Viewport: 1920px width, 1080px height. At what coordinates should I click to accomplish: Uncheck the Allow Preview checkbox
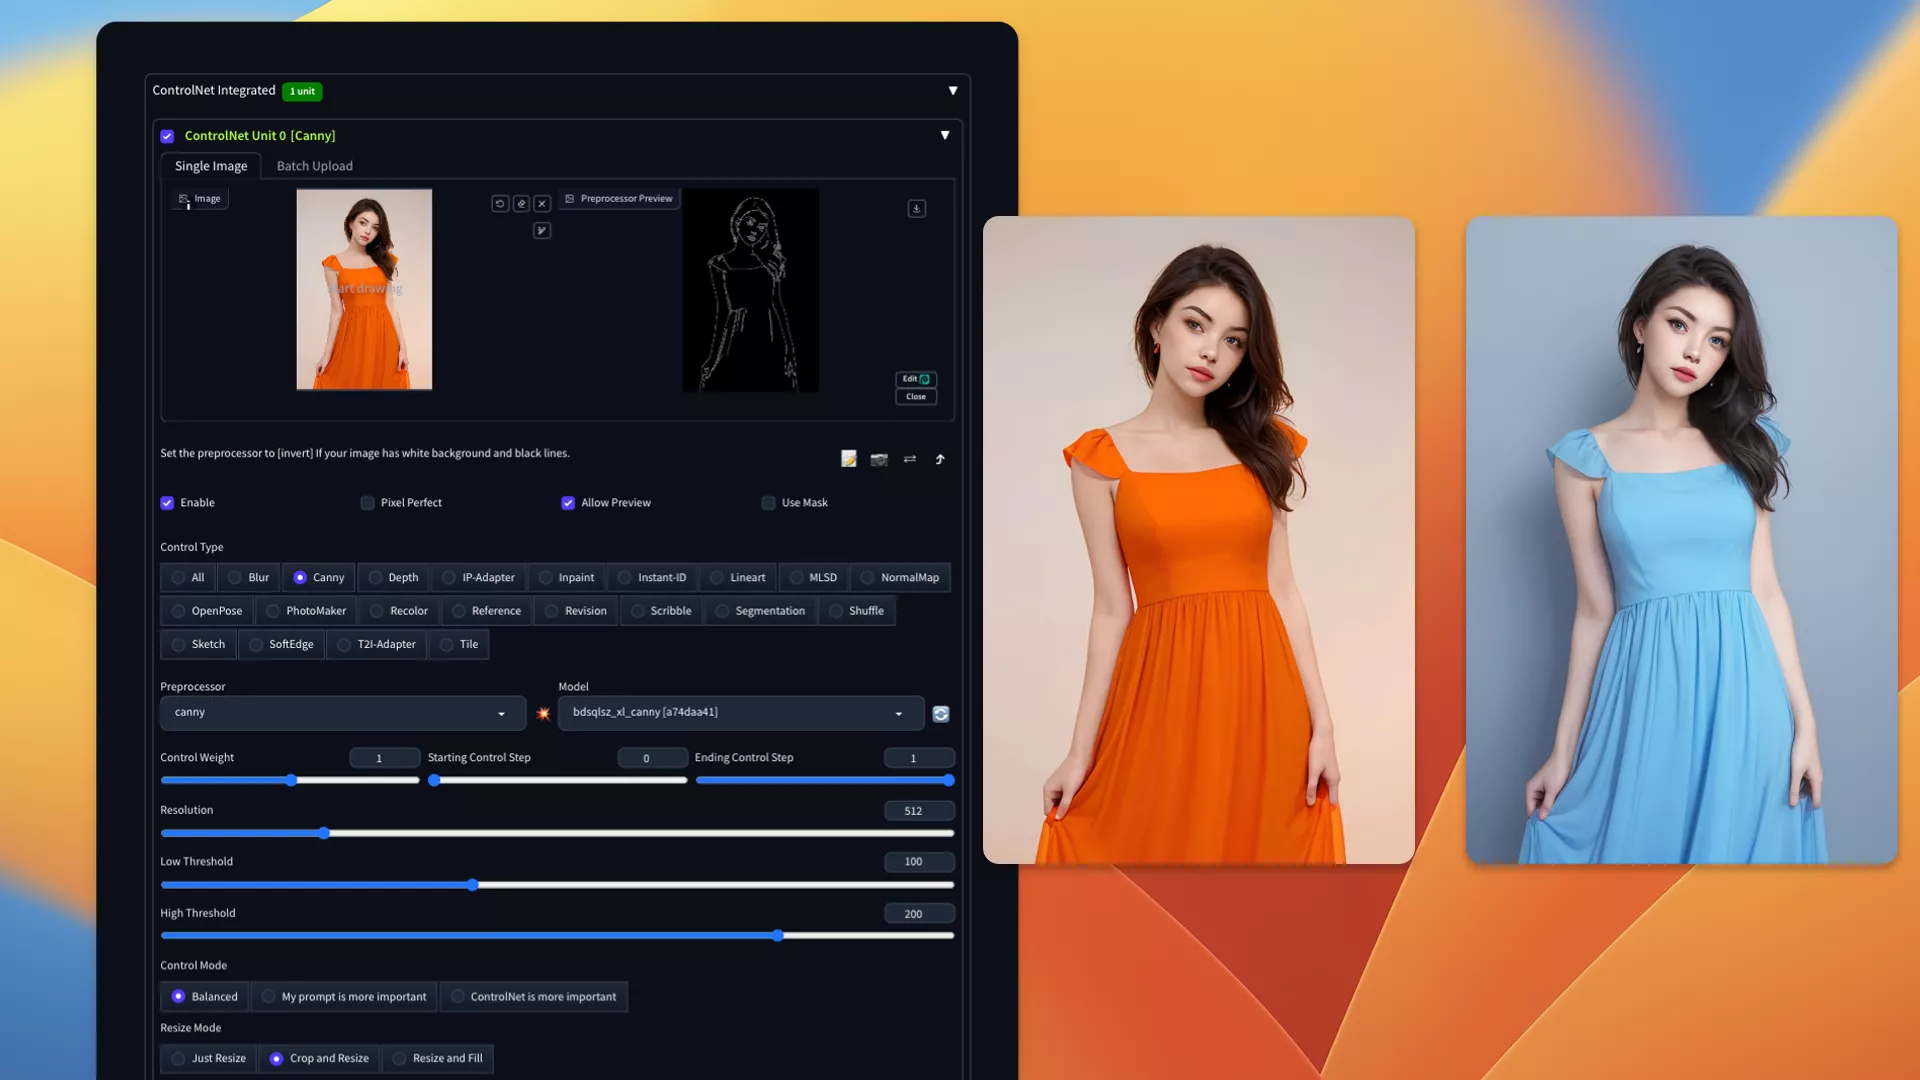[568, 503]
